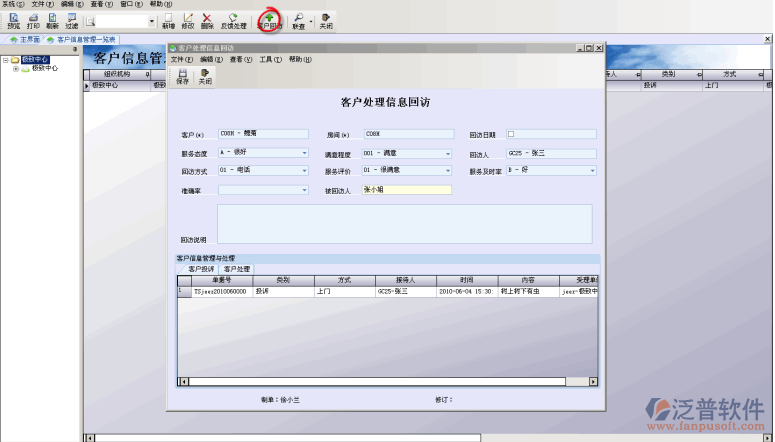The image size is (775, 442).
Task: Click 关闭 button in the dialog toolbar
Action: [205, 76]
